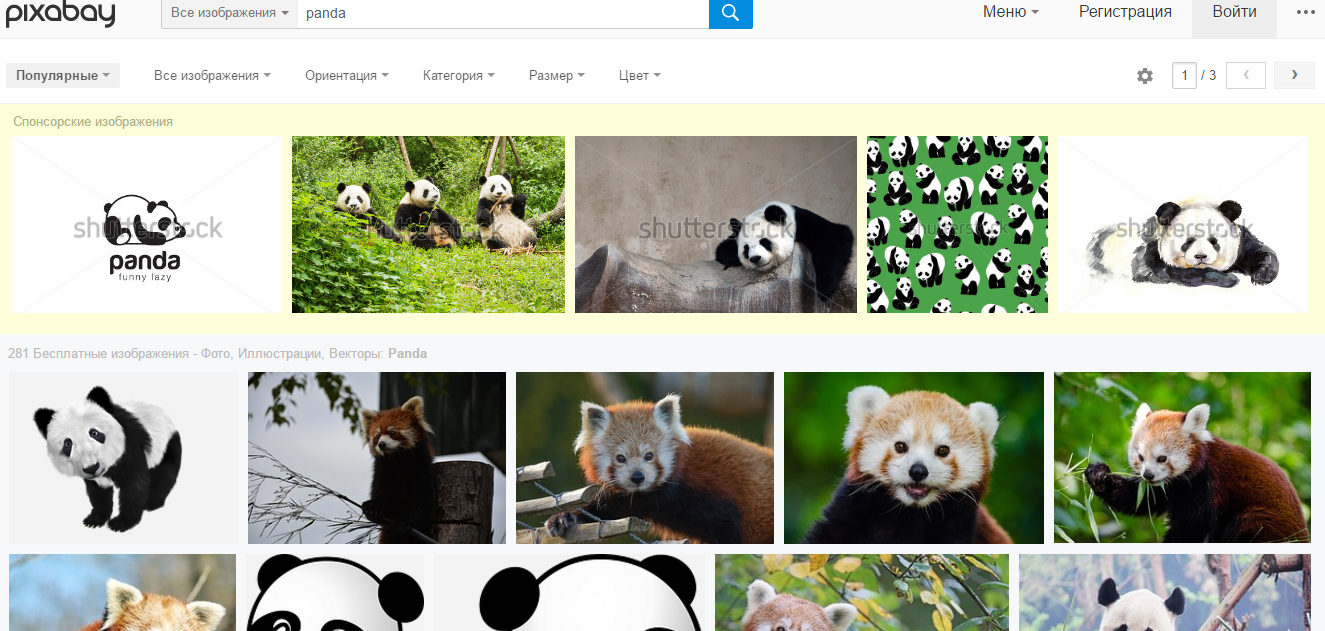Open bottom-row red panda against blue sky

click(x=122, y=592)
